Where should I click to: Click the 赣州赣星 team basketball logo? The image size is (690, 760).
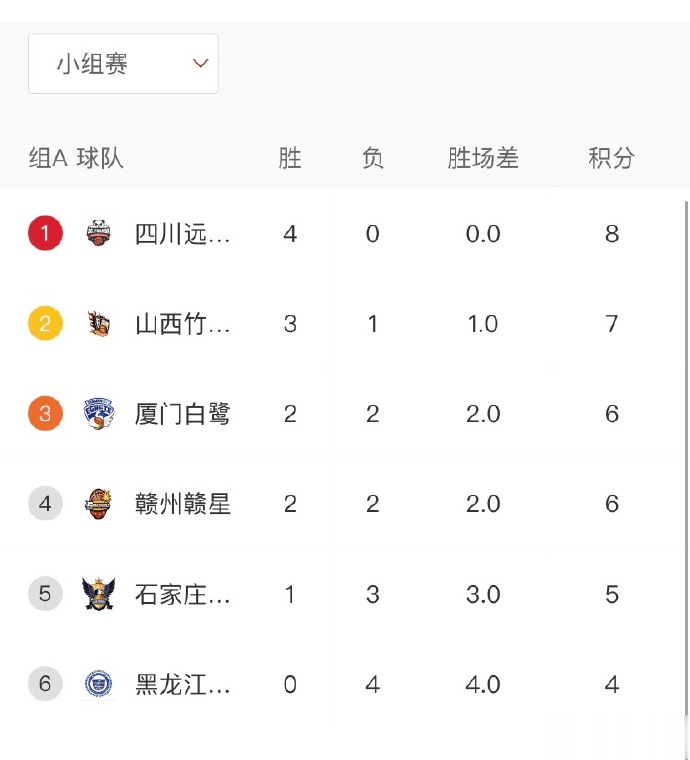click(99, 504)
